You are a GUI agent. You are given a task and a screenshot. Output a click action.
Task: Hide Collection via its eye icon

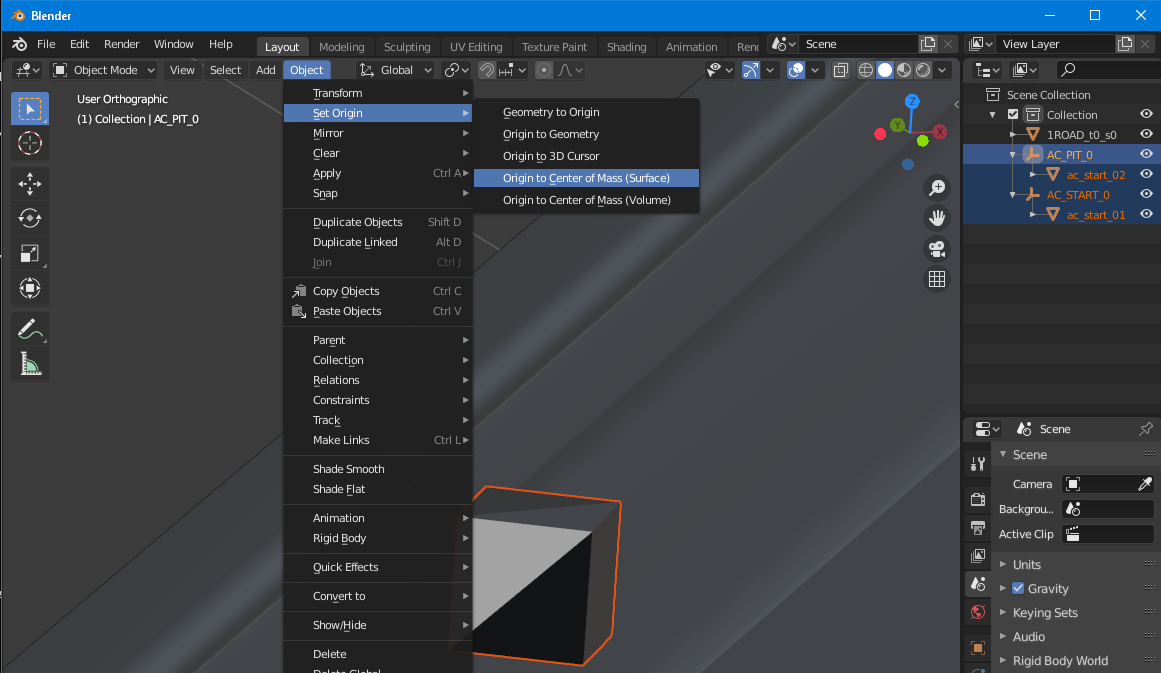1146,114
